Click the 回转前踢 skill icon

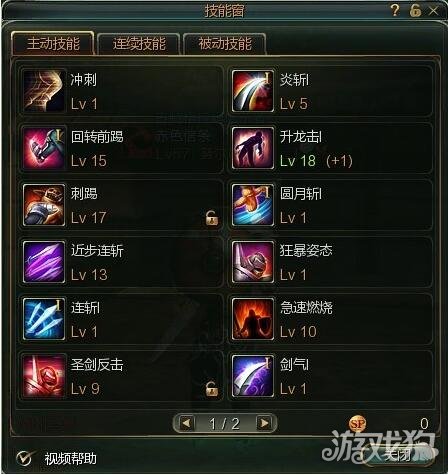click(x=44, y=148)
